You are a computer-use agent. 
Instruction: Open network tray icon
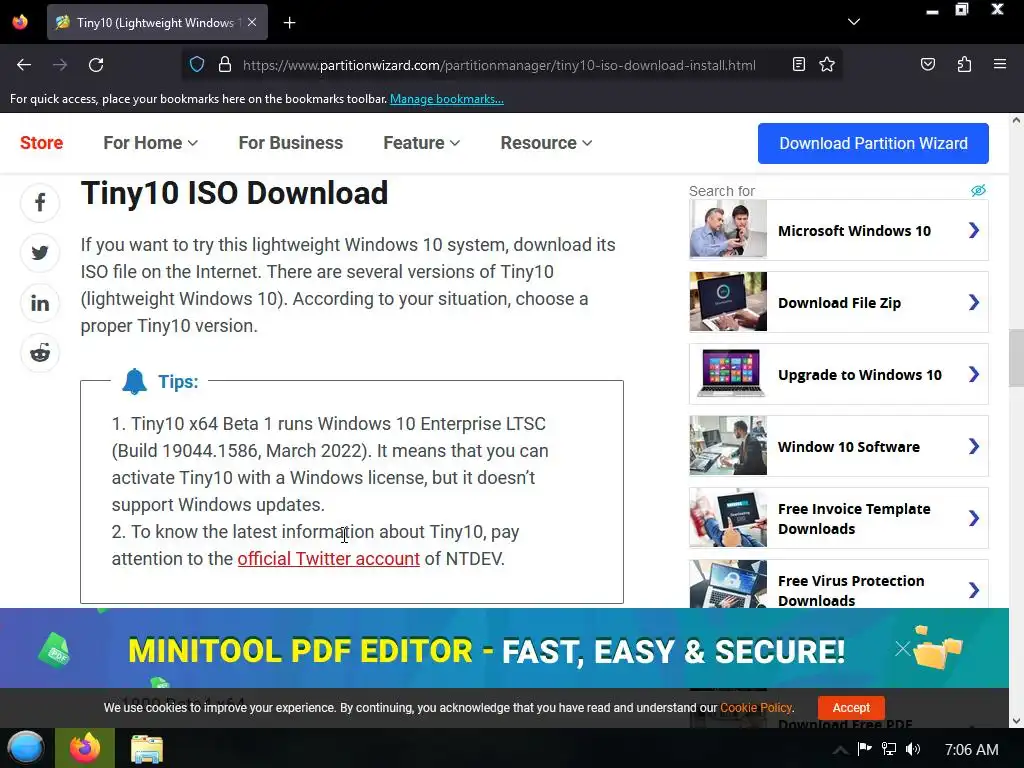(x=889, y=748)
